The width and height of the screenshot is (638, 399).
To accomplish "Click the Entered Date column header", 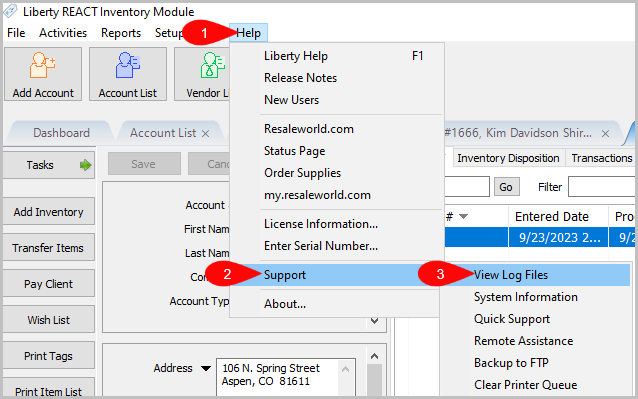I will pos(558,216).
